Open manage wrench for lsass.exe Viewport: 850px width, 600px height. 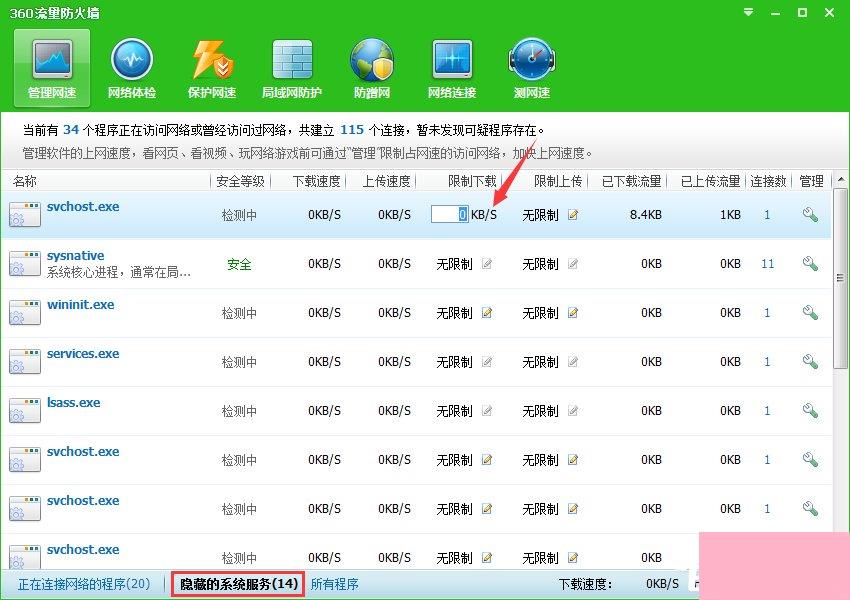[x=810, y=411]
